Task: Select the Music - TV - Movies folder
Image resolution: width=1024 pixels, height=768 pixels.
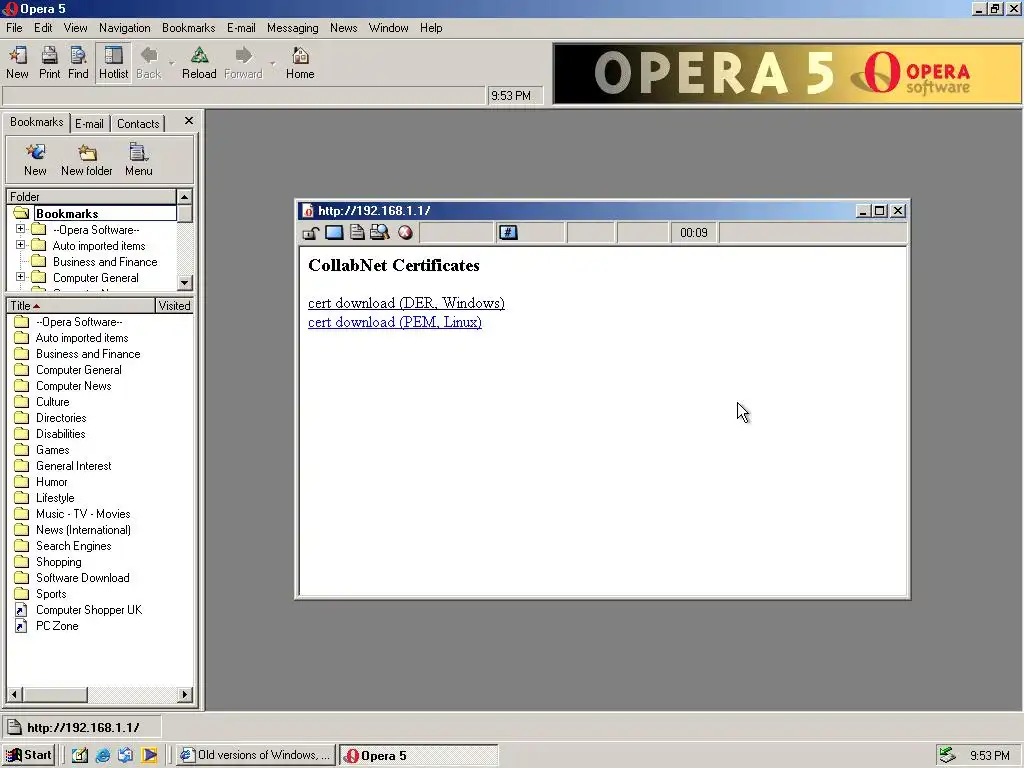Action: point(83,514)
